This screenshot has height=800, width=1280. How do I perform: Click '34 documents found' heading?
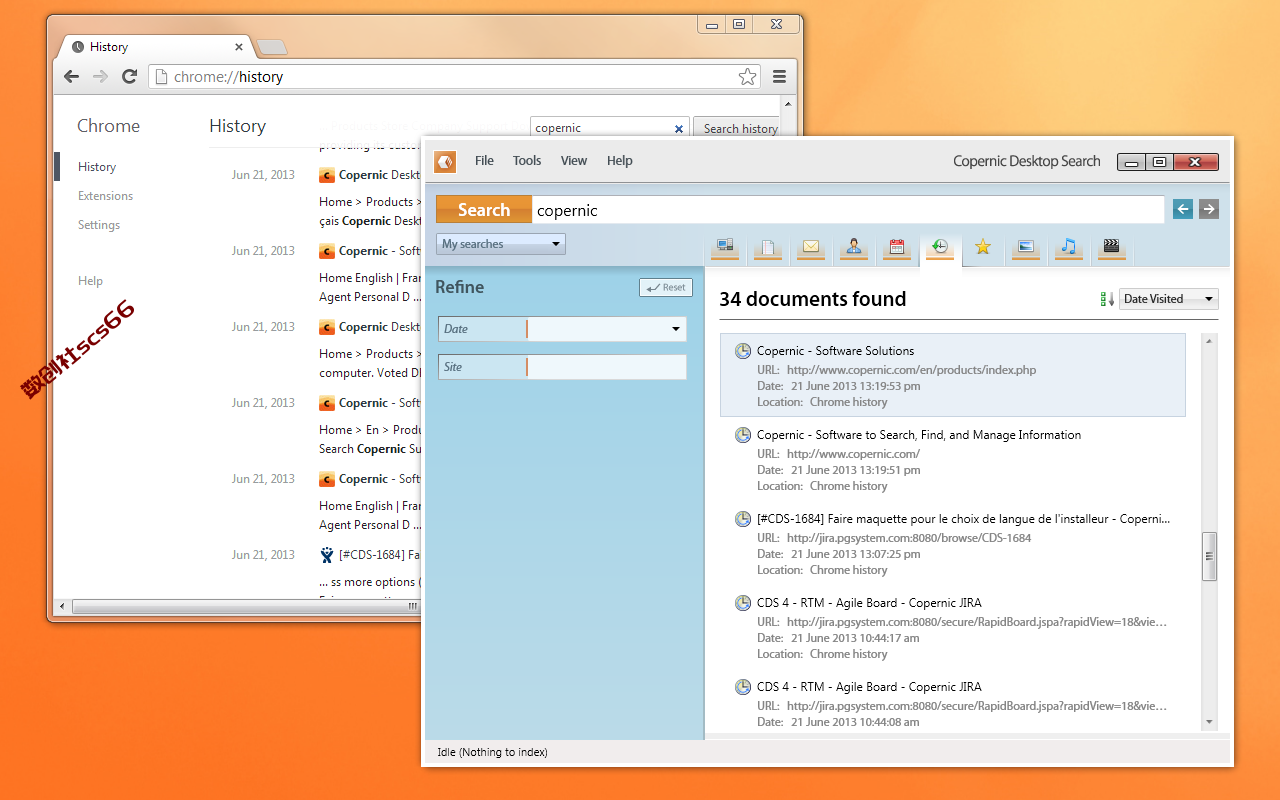pyautogui.click(x=812, y=299)
